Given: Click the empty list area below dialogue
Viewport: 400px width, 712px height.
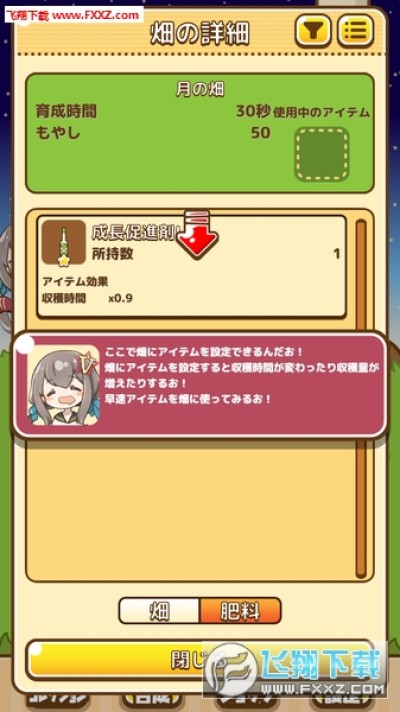Looking at the screenshot, I should [x=191, y=509].
